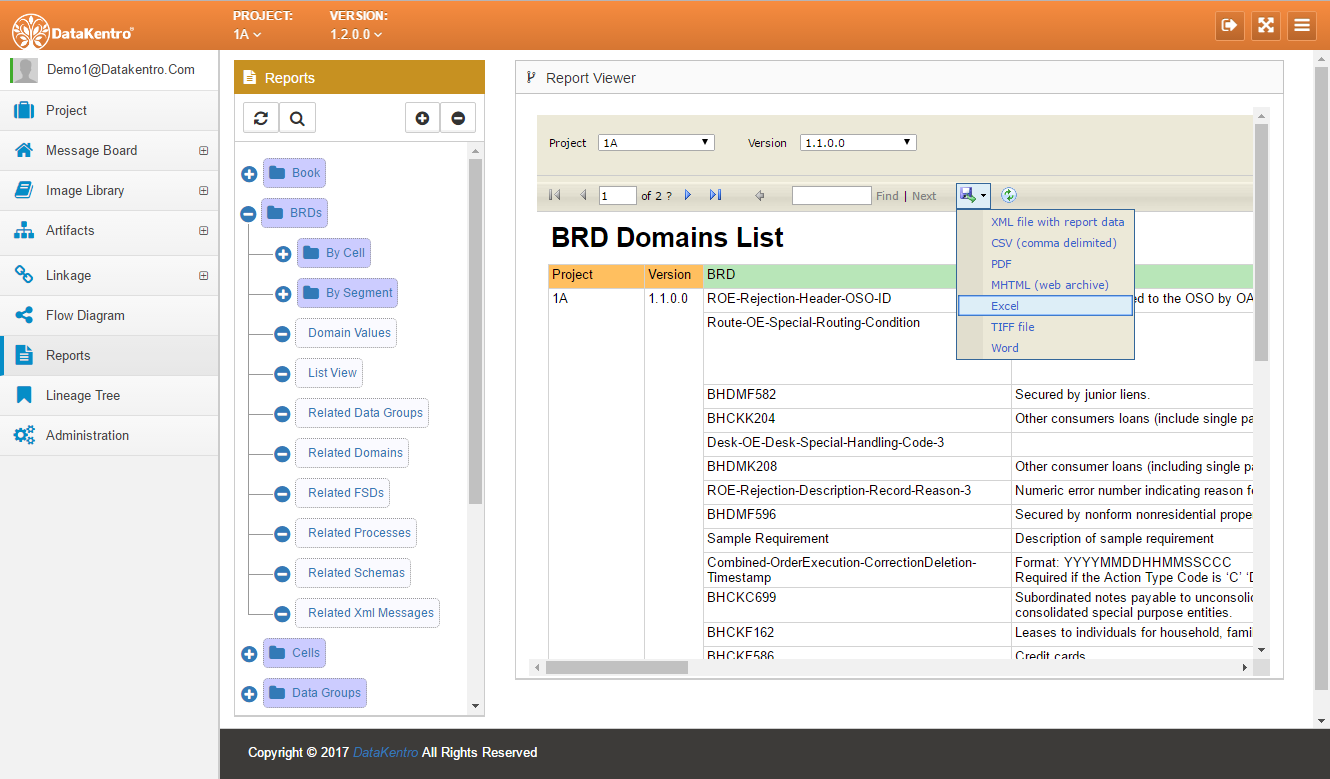Open Lineage Tree page
This screenshot has width=1330, height=779.
coord(109,395)
